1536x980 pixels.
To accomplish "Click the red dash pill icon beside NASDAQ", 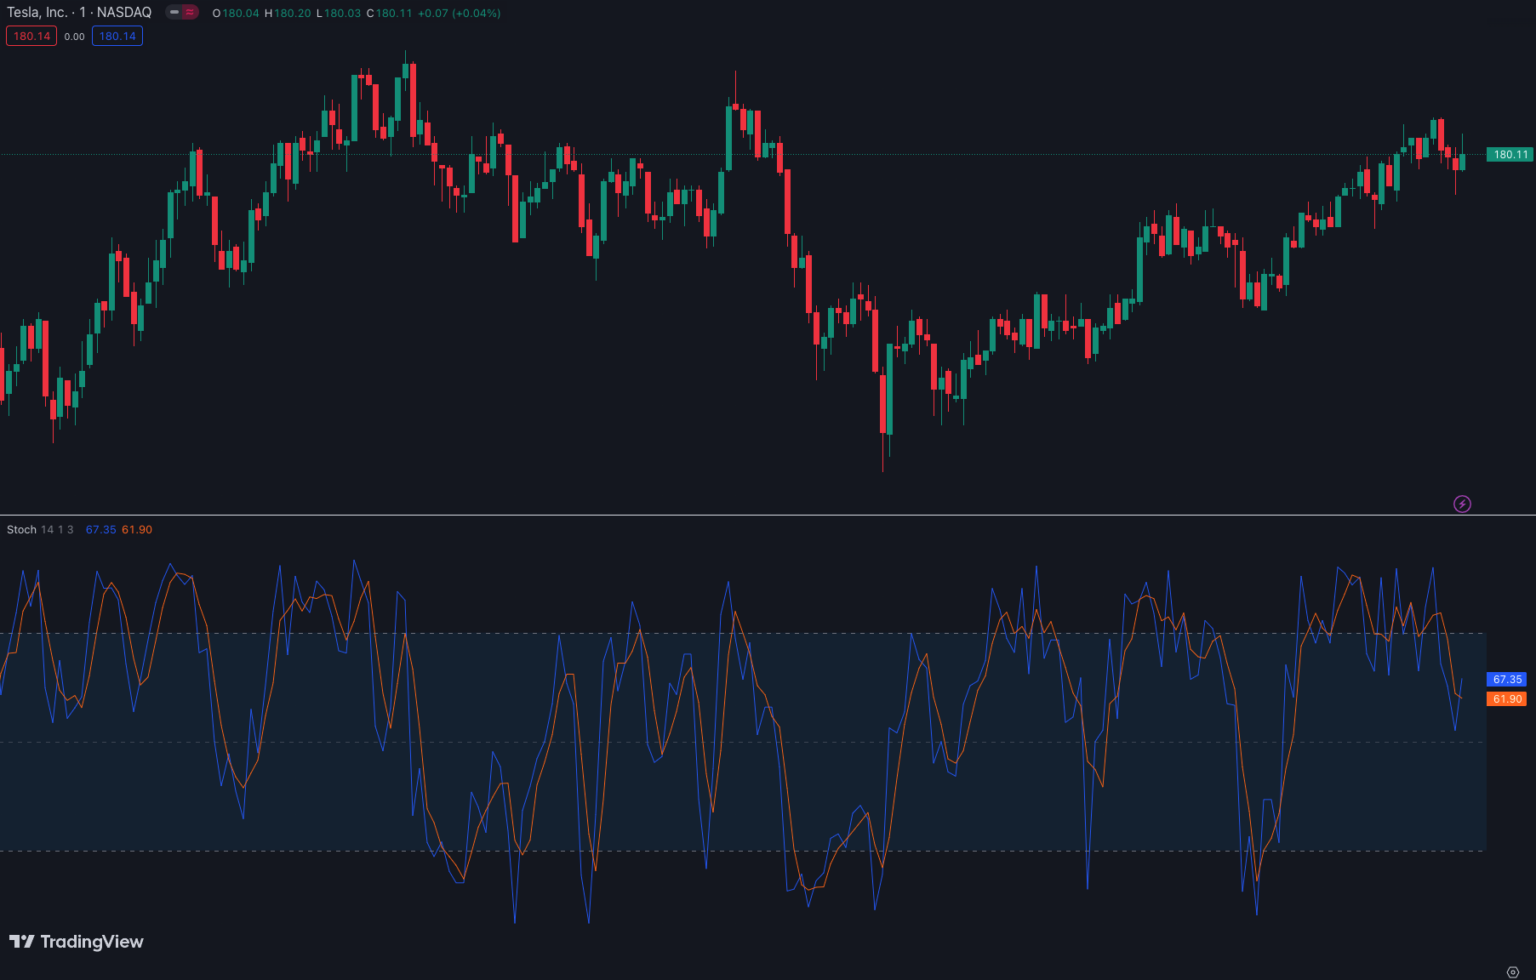I will tap(172, 14).
